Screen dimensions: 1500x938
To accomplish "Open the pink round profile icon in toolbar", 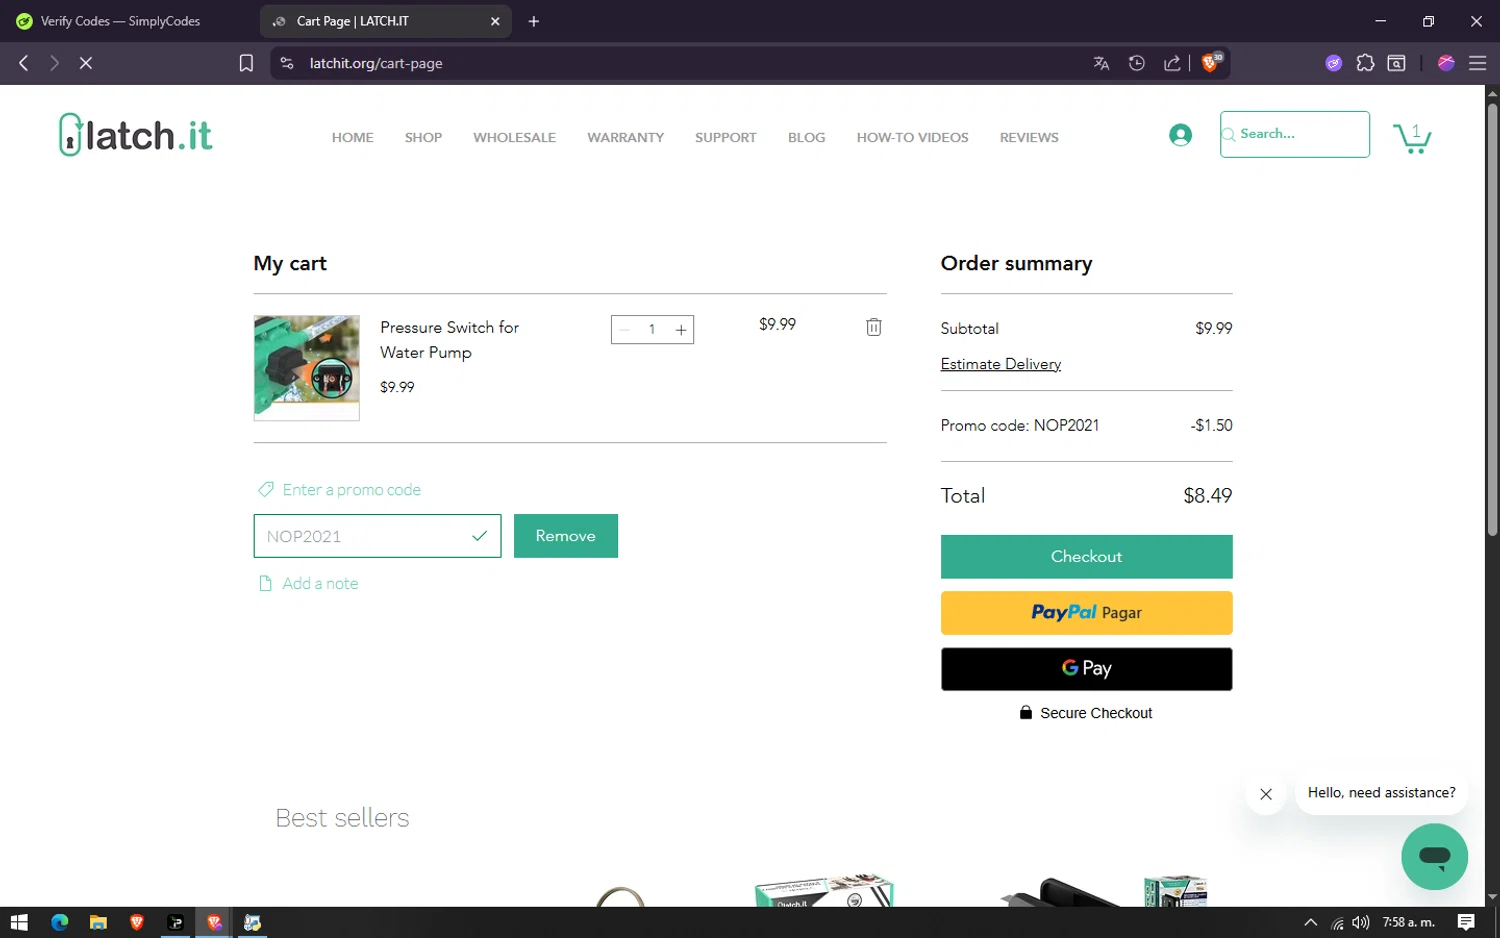I will [1446, 63].
